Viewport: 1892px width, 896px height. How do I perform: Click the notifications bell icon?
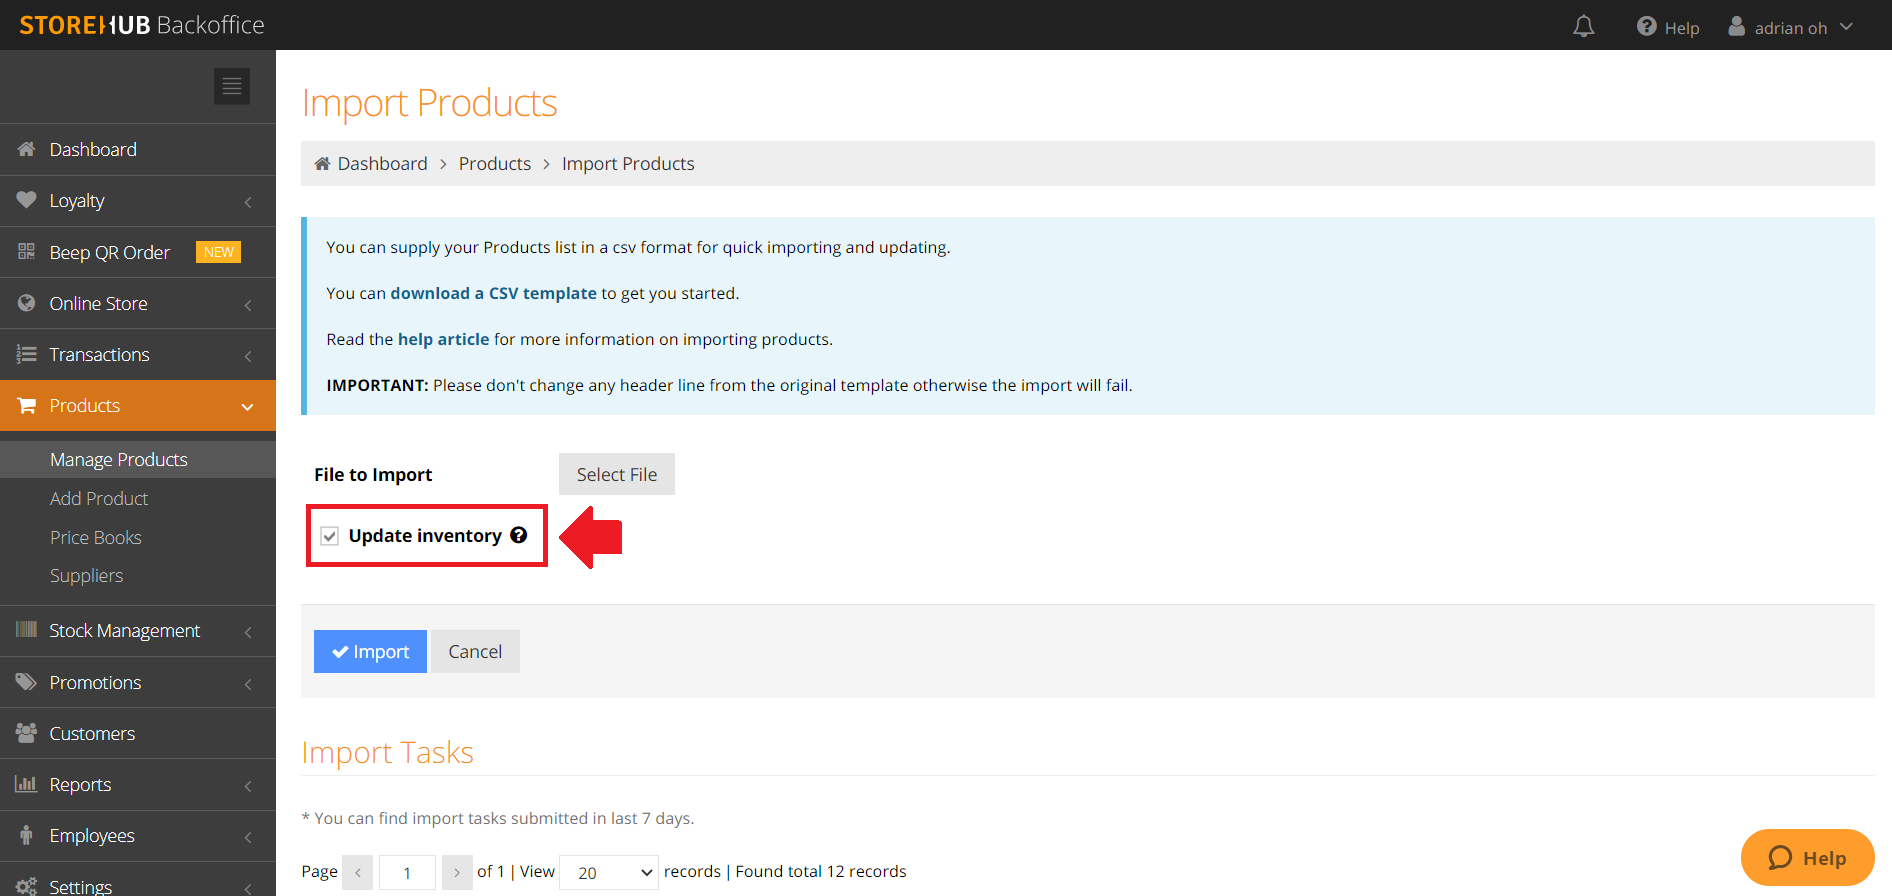(x=1584, y=26)
